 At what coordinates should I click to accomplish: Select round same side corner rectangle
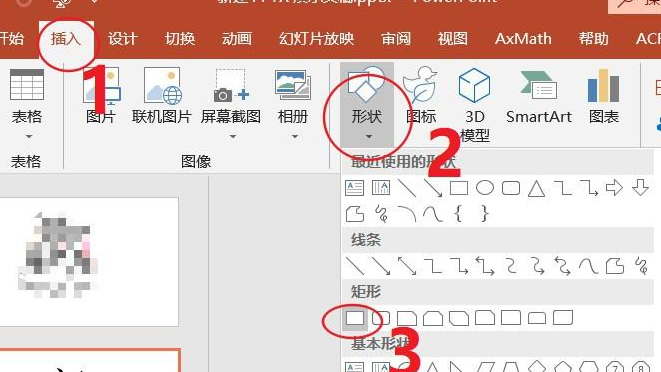[x=537, y=318]
